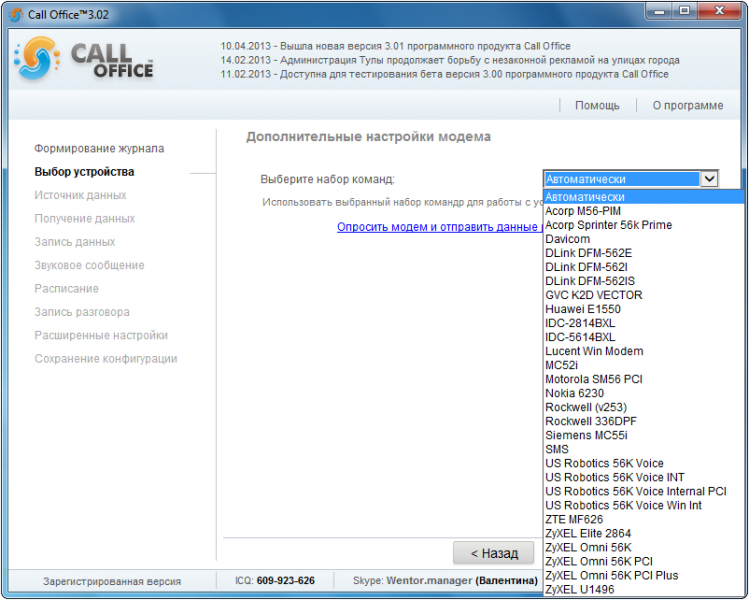Close the Call Office window
The image size is (749, 600).
(x=719, y=11)
